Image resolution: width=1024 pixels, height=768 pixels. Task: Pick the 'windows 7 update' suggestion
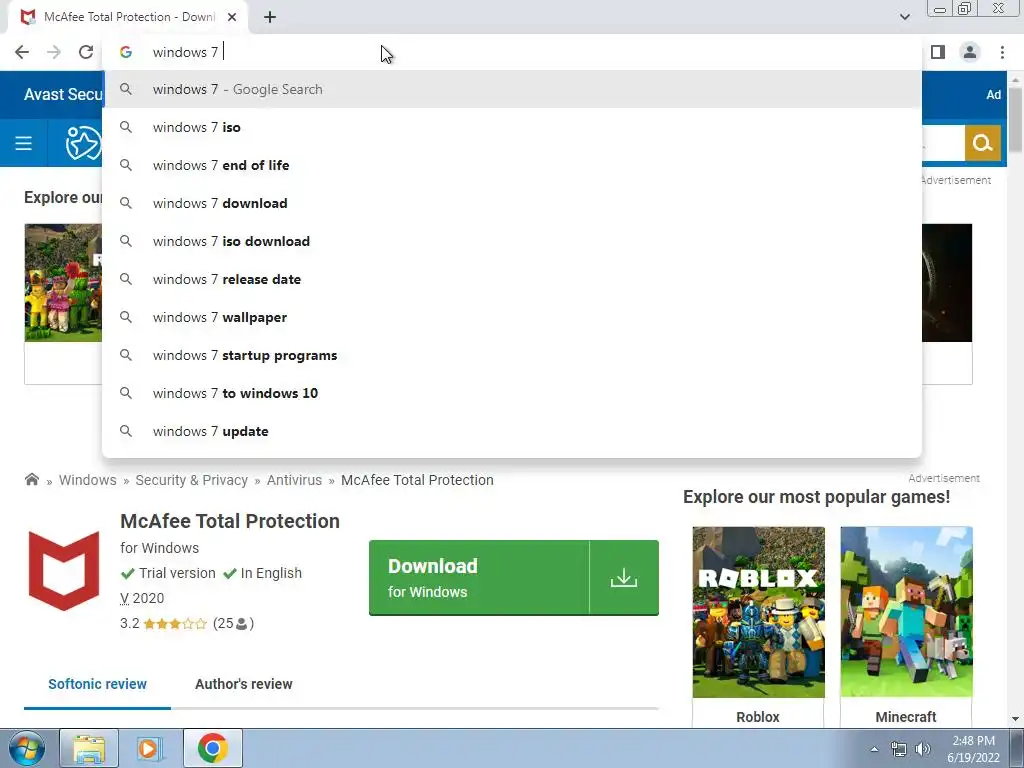click(512, 431)
